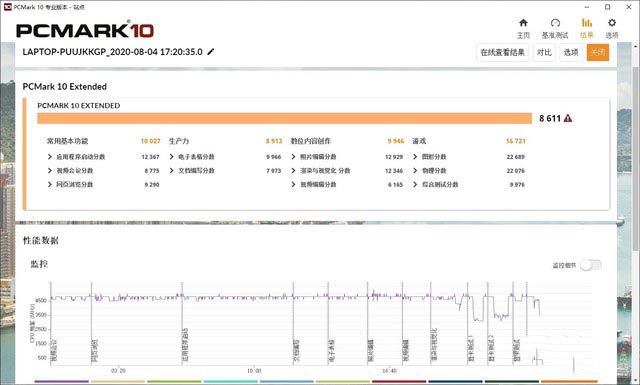Click the PCMark app icon in title bar
Image resolution: width=640 pixels, height=385 pixels.
[x=7, y=7]
